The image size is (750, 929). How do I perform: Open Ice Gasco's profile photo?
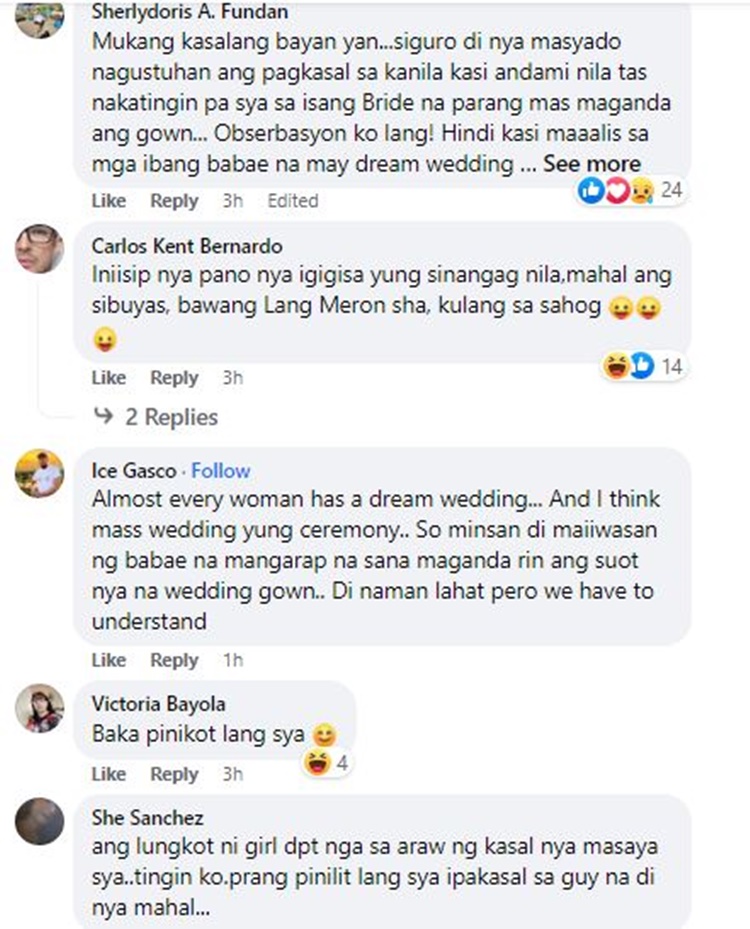click(39, 473)
